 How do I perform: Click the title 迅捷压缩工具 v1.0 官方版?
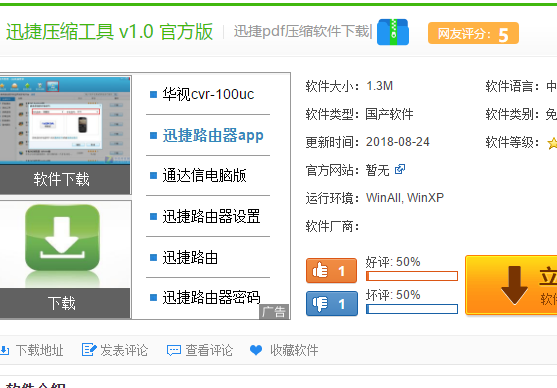click(109, 32)
